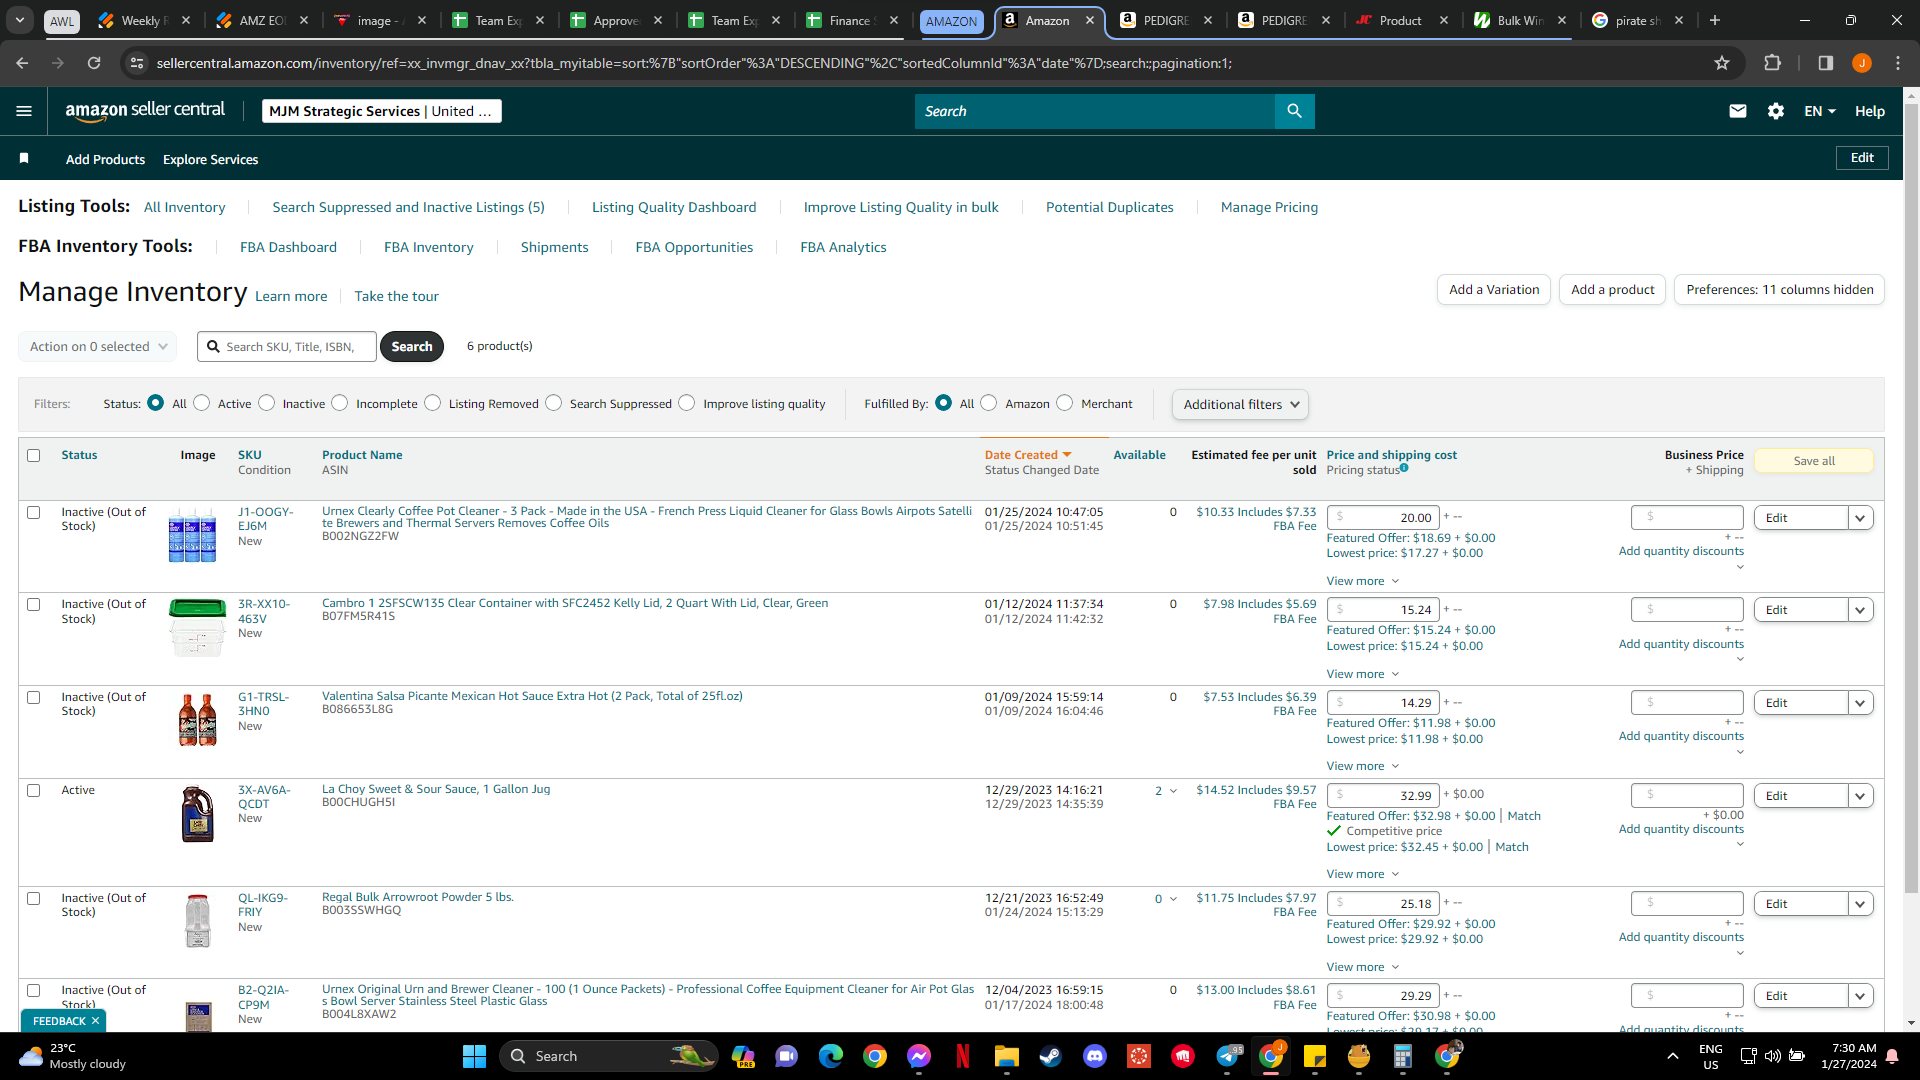Open FBA Dashboard in FBA Inventory Tools
The height and width of the screenshot is (1080, 1920).
click(x=288, y=247)
